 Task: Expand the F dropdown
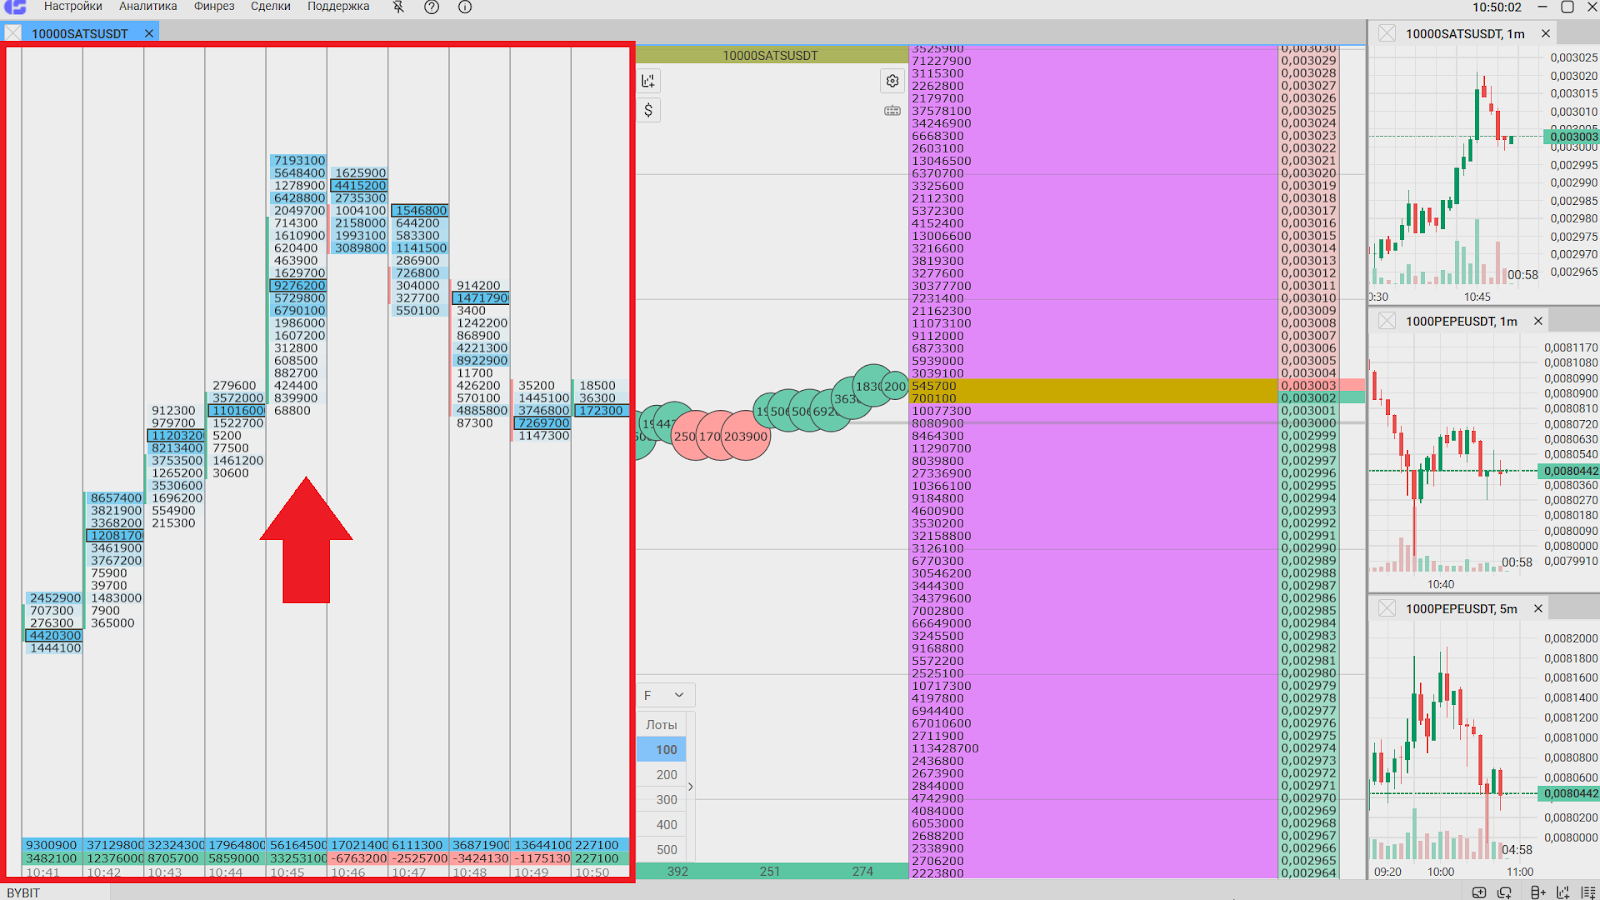tap(665, 695)
